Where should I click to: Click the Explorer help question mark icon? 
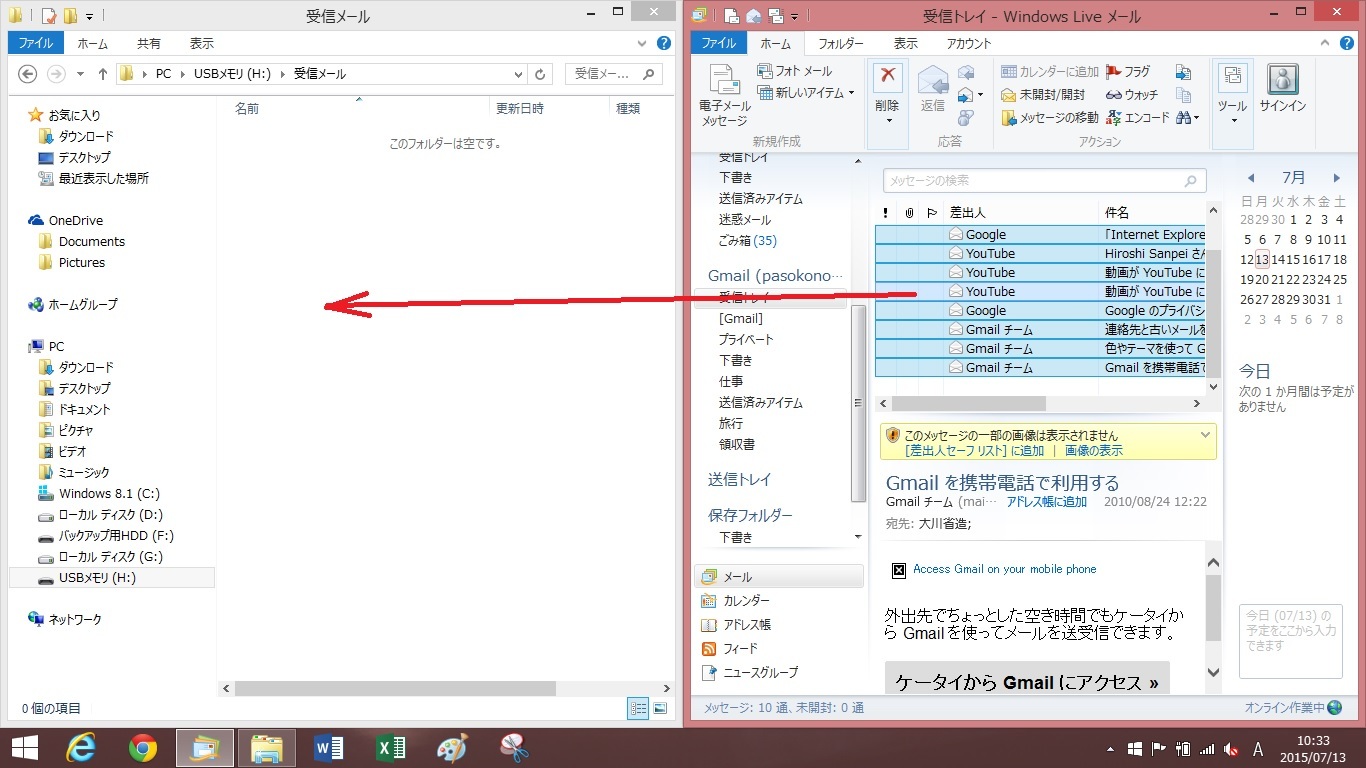click(x=663, y=44)
